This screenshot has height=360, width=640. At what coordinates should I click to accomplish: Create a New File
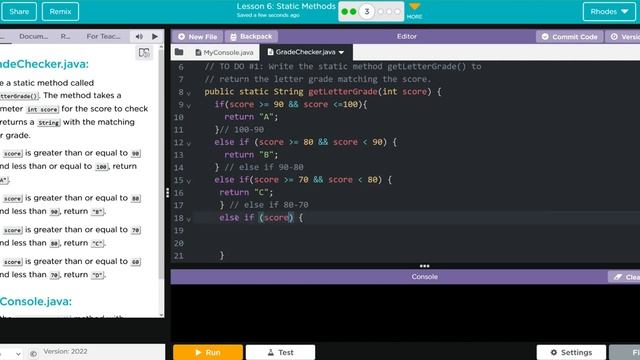click(x=198, y=36)
